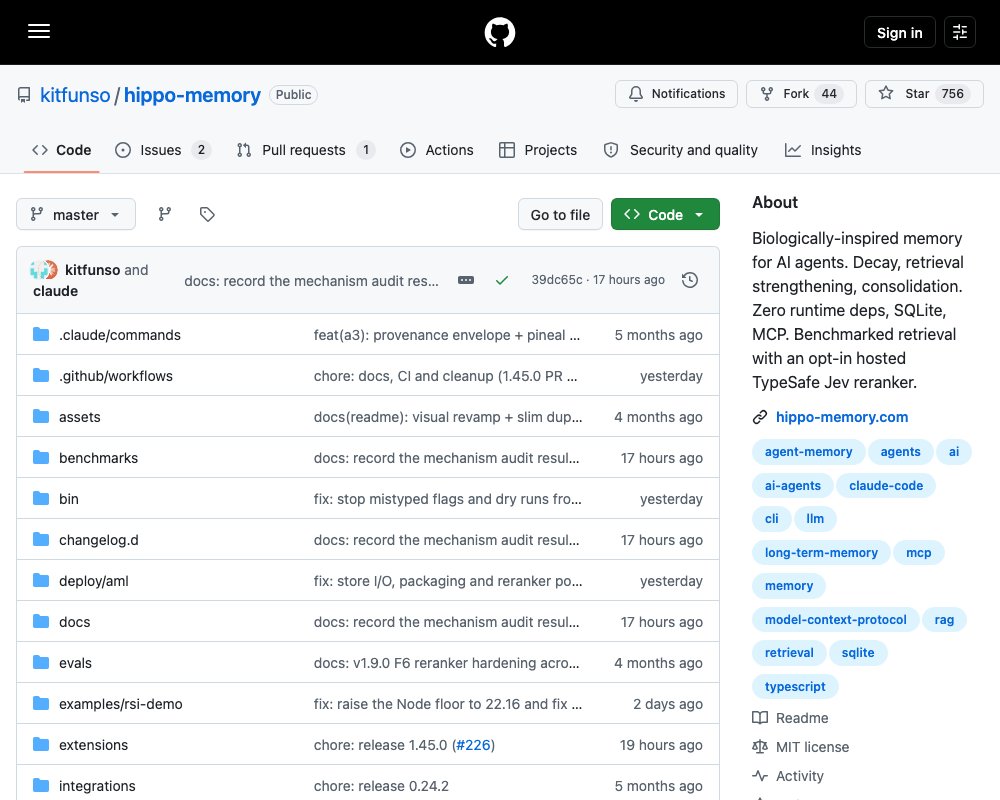The width and height of the screenshot is (1000, 800).
Task: Click the .claude/commands folder icon
Action: pos(41,334)
